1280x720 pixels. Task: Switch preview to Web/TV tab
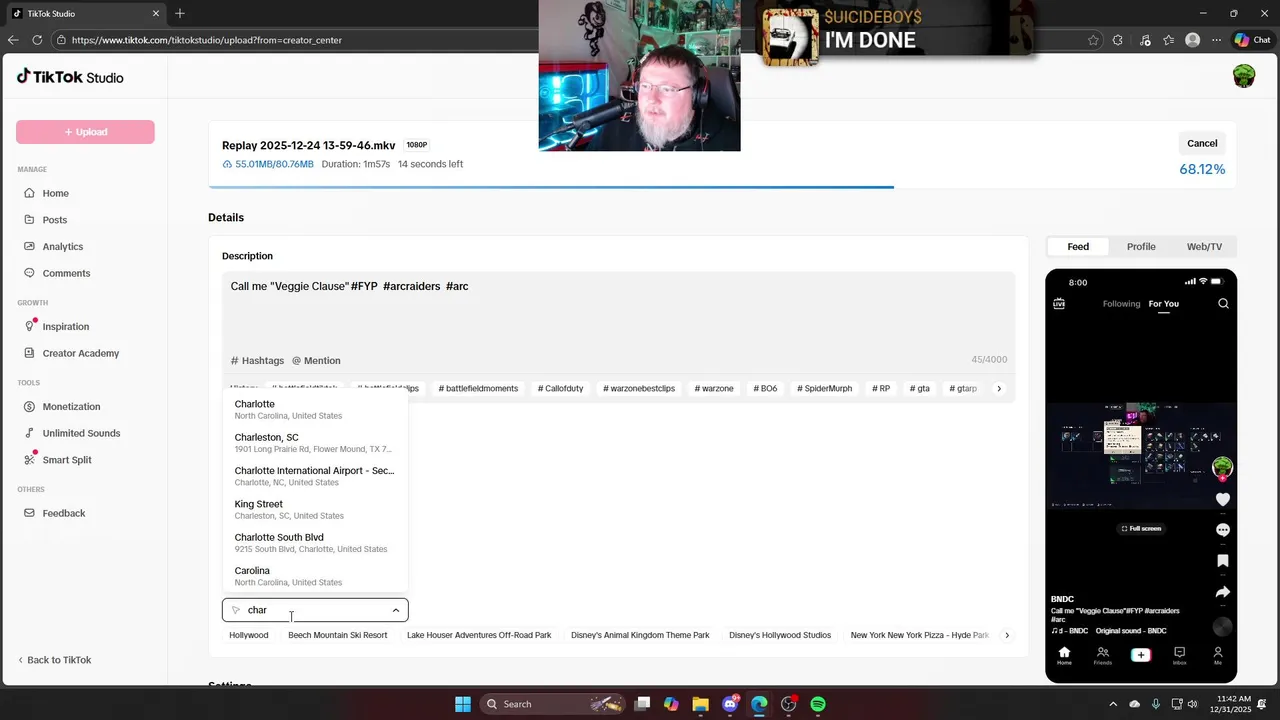tap(1204, 246)
